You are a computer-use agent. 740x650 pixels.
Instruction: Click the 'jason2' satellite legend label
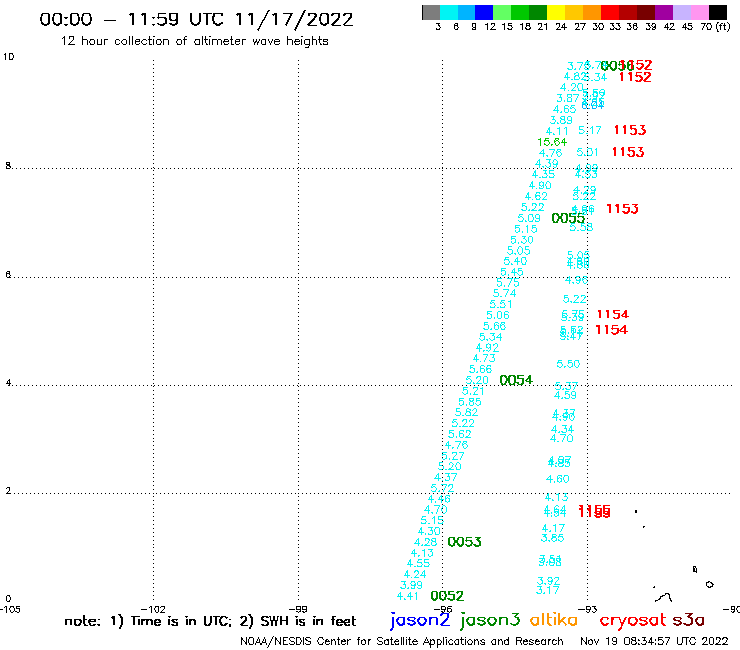click(420, 620)
